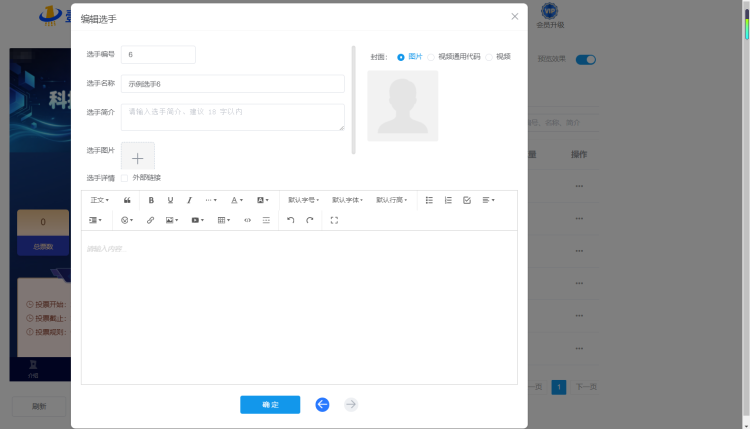The height and width of the screenshot is (429, 750).
Task: Open the font color dropdown
Action: tap(237, 200)
